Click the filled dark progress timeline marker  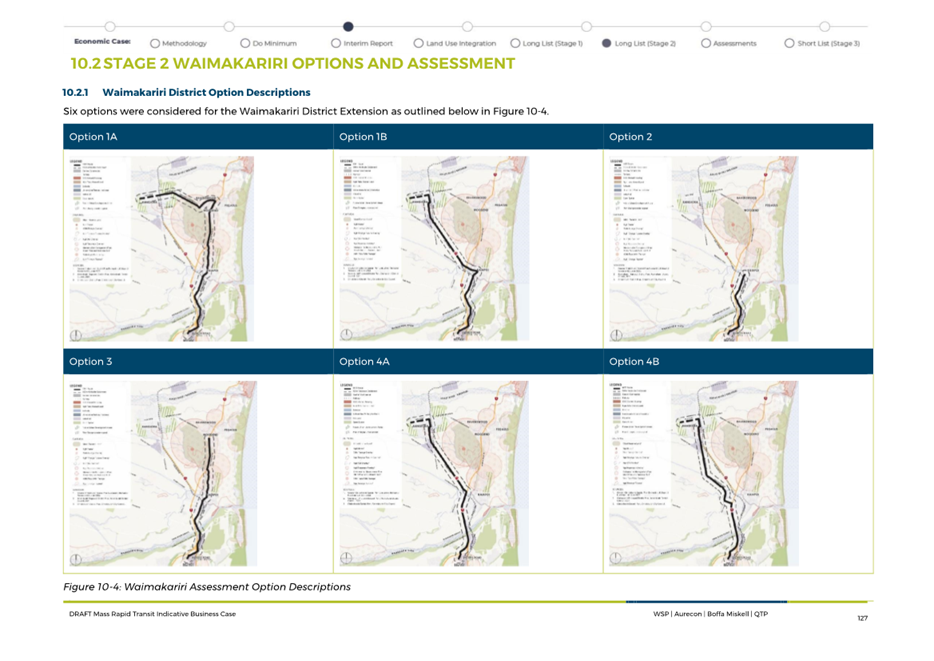pyautogui.click(x=348, y=26)
